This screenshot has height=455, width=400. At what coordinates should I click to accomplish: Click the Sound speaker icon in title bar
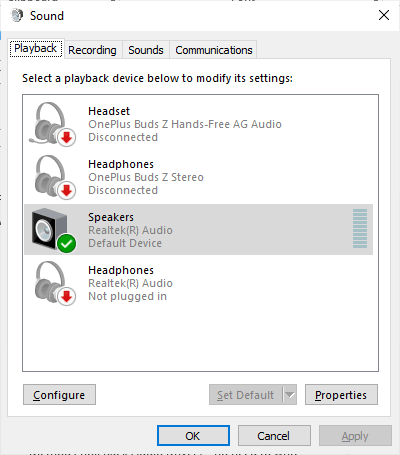(x=17, y=16)
